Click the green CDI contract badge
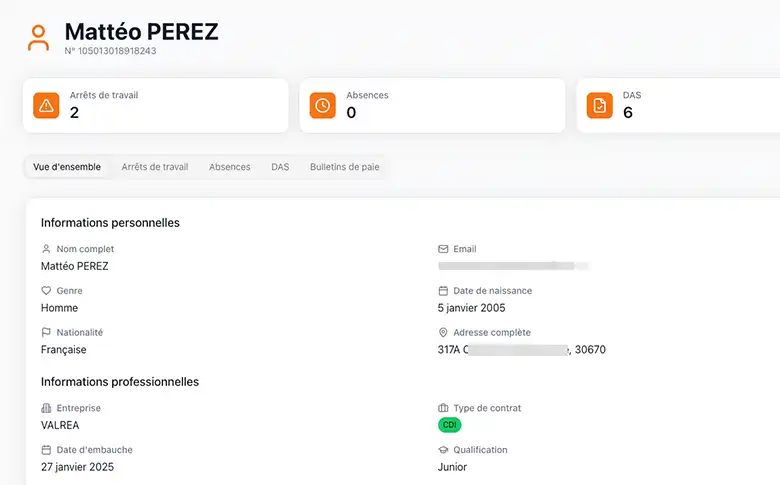Screen dimensions: 780x485 450,425
